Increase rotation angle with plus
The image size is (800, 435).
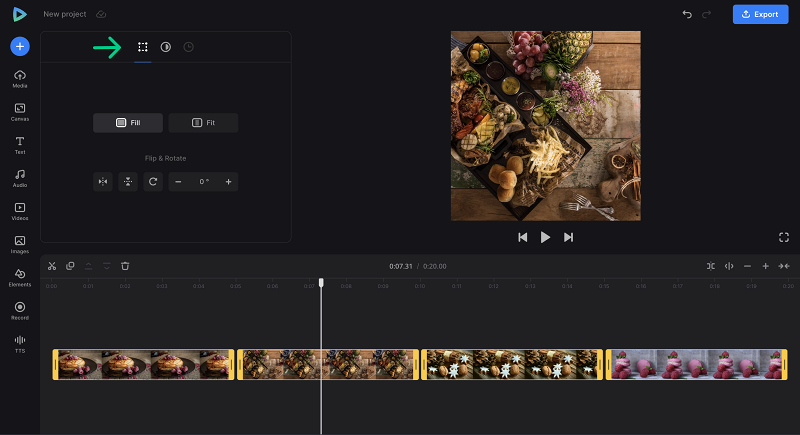pos(229,182)
